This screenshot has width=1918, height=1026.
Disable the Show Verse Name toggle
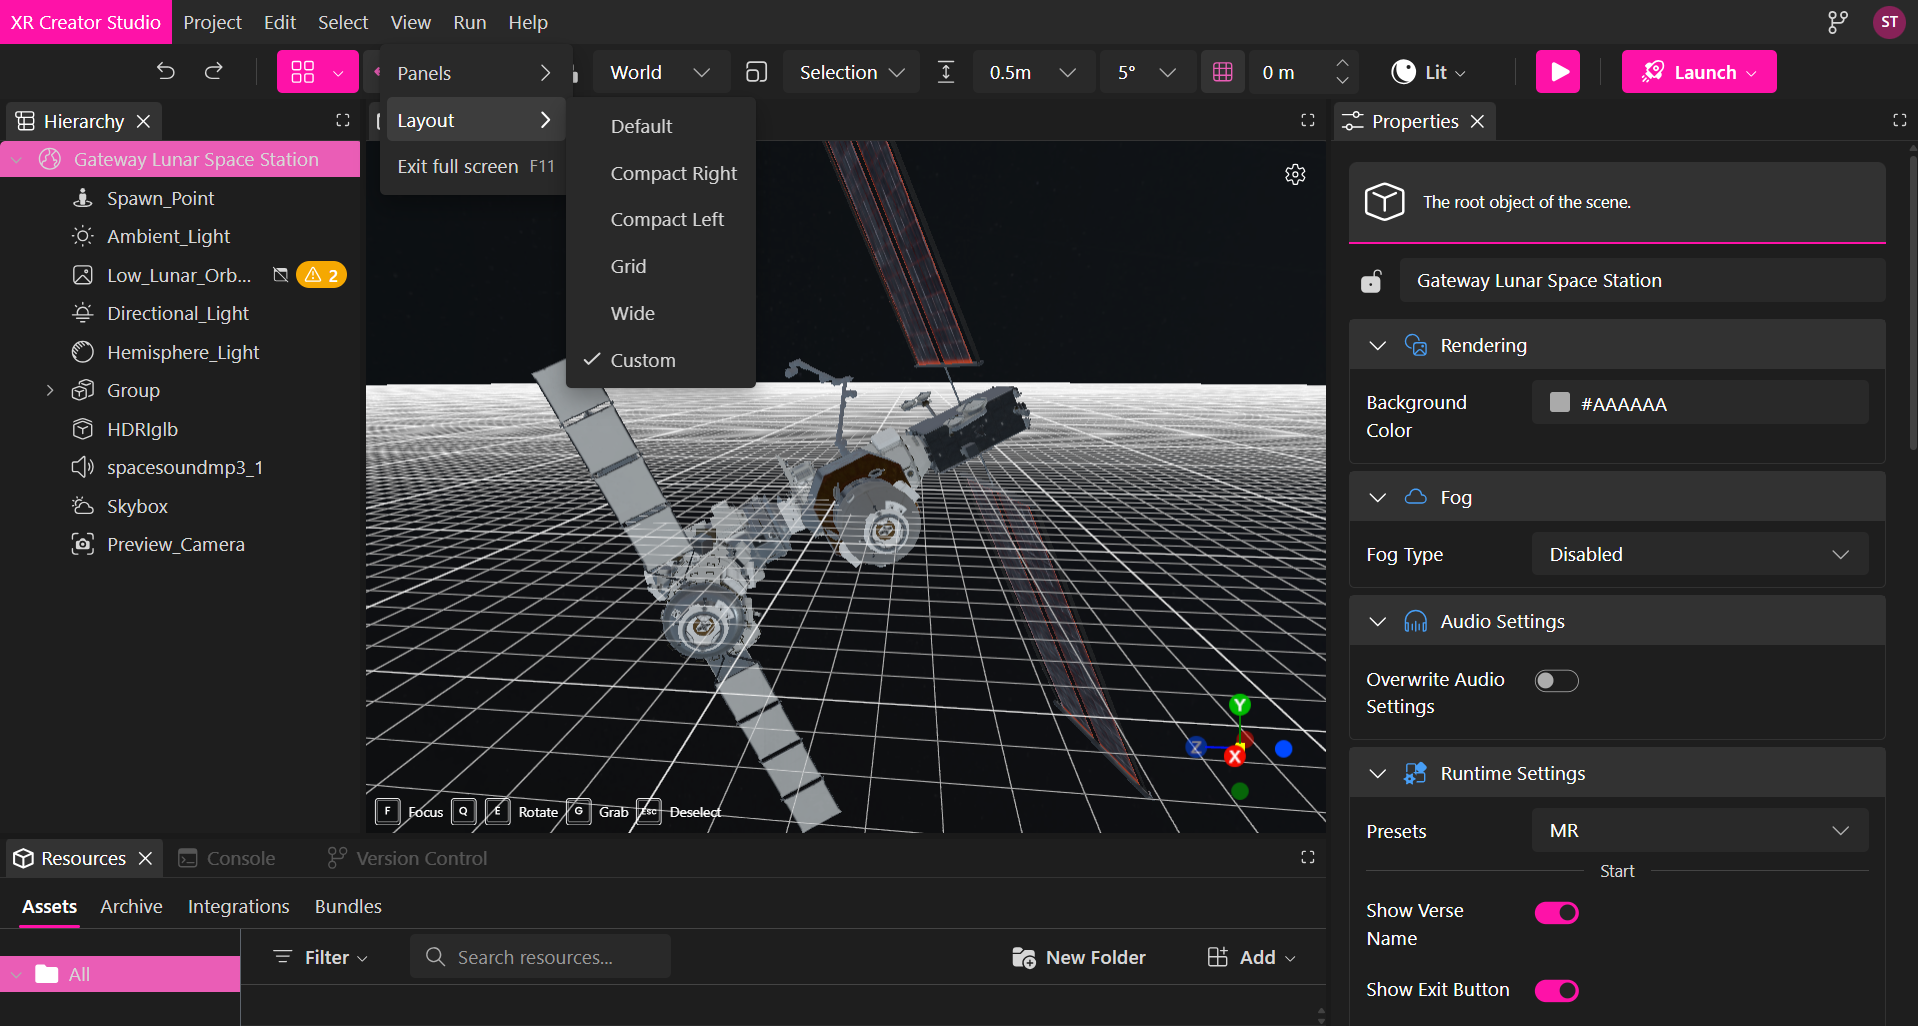click(1556, 913)
